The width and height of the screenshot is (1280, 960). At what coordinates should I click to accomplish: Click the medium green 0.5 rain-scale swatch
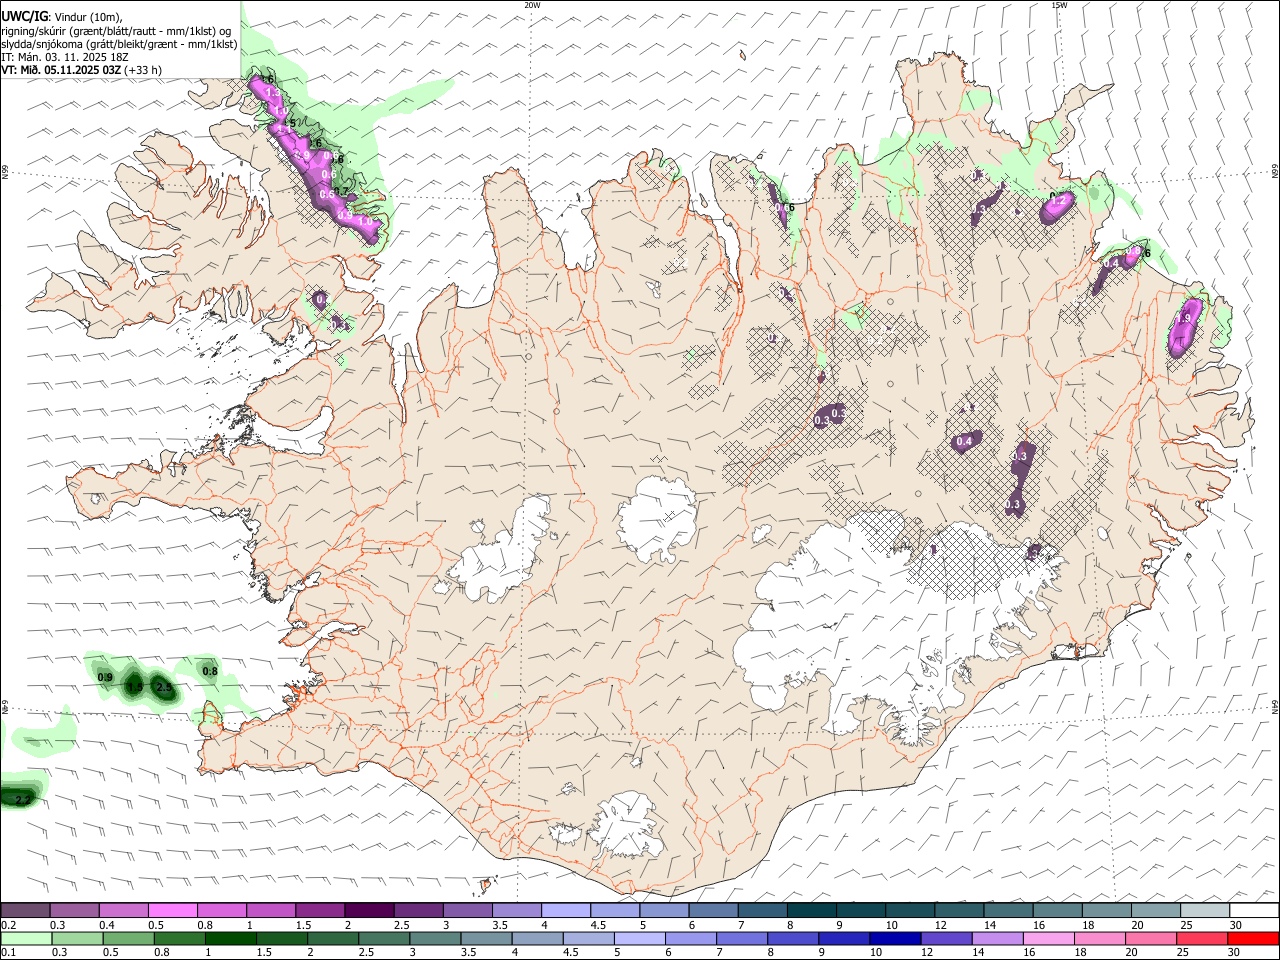click(129, 938)
